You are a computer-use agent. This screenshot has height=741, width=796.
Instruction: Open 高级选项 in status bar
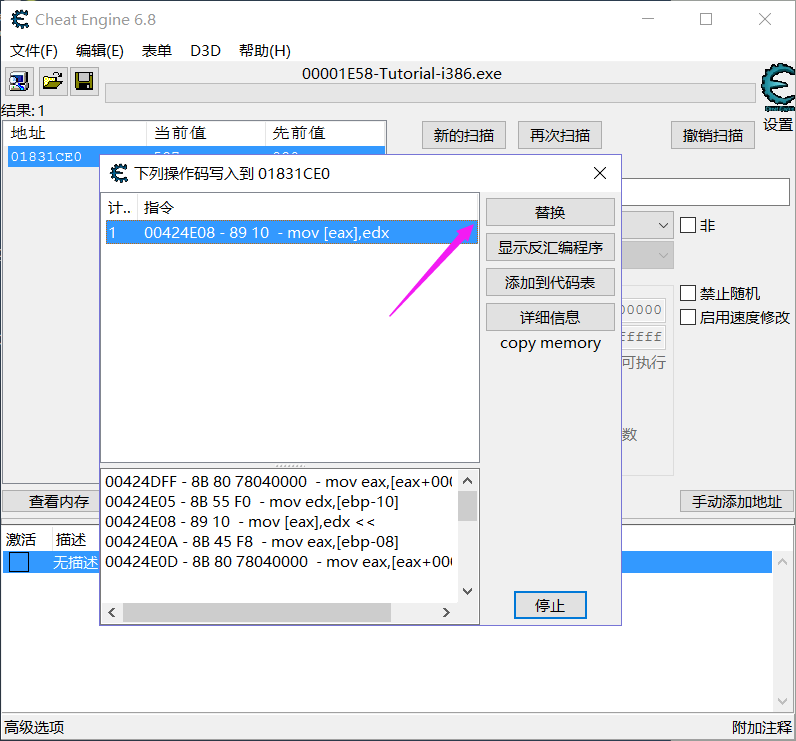point(34,727)
